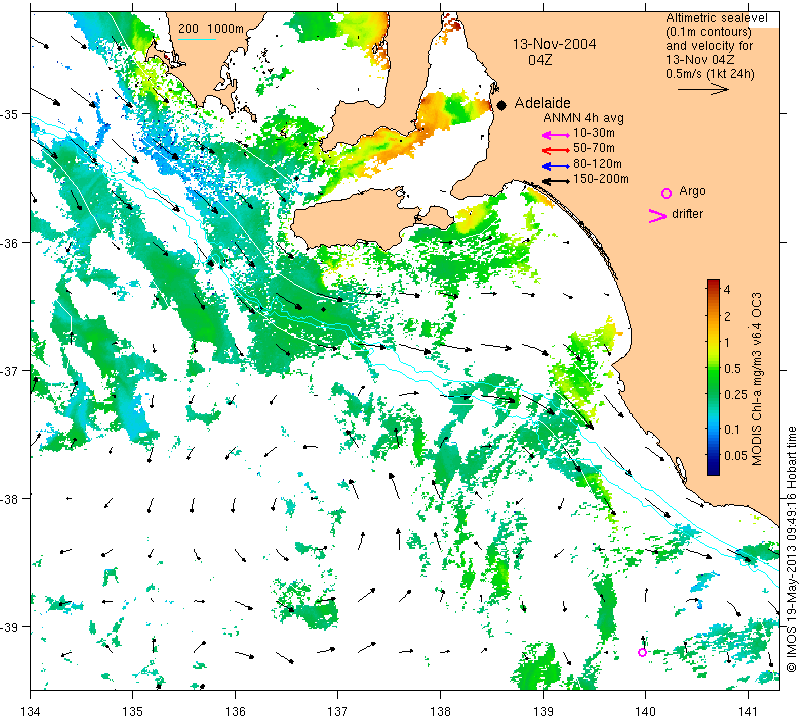Click the longitude axis label '136'

[235, 711]
